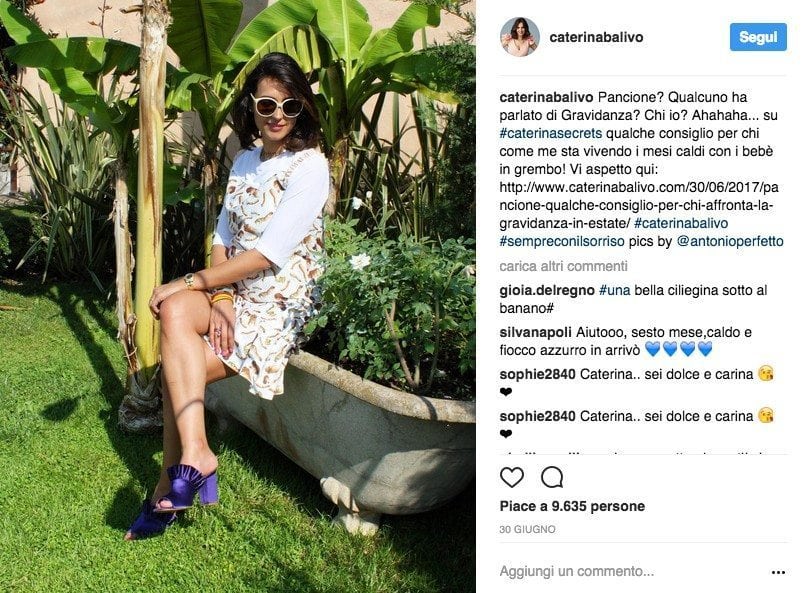Open first sophie2840 commenter name
This screenshot has height=593, width=809.
537,374
